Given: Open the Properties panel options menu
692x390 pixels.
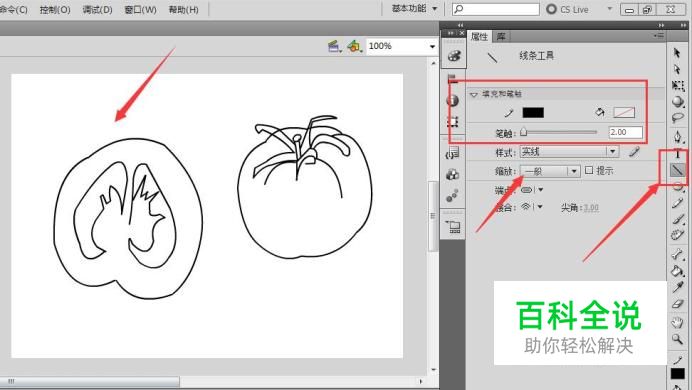Looking at the screenshot, I should point(659,35).
